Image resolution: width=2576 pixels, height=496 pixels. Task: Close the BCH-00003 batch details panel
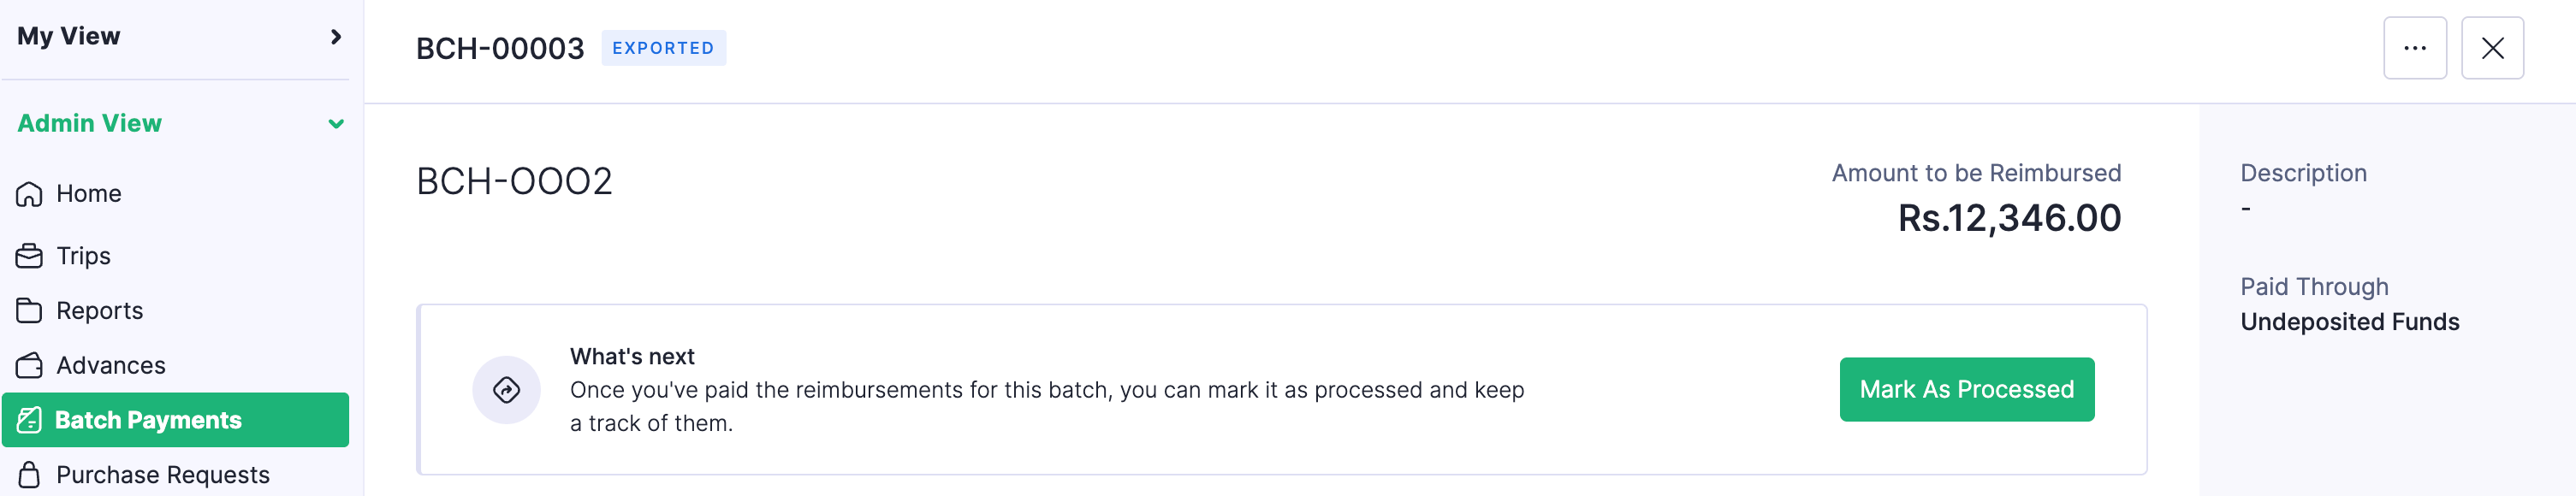coord(2492,48)
